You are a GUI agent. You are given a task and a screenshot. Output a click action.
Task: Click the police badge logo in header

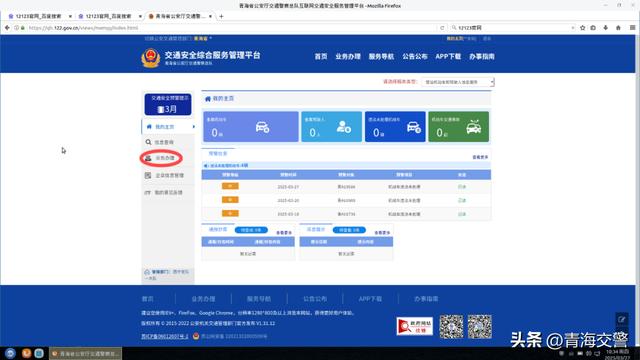(x=151, y=58)
